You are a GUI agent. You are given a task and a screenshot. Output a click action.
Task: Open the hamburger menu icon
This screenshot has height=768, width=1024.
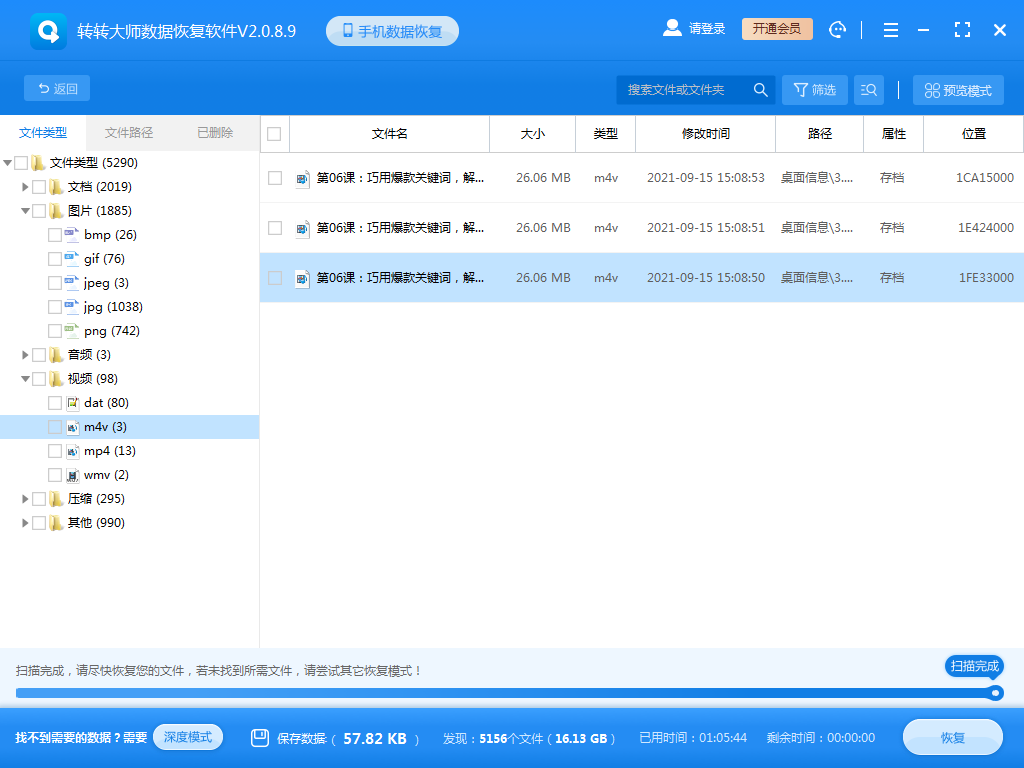890,29
